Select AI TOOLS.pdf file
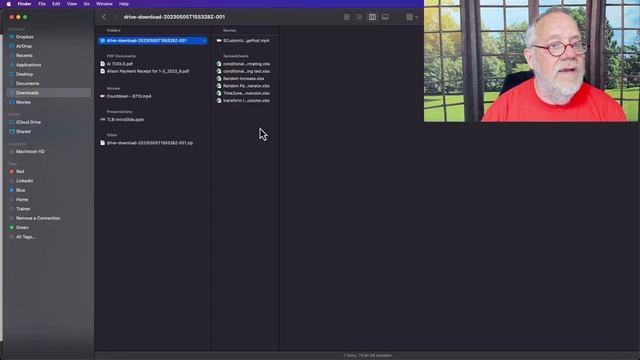 (120, 64)
